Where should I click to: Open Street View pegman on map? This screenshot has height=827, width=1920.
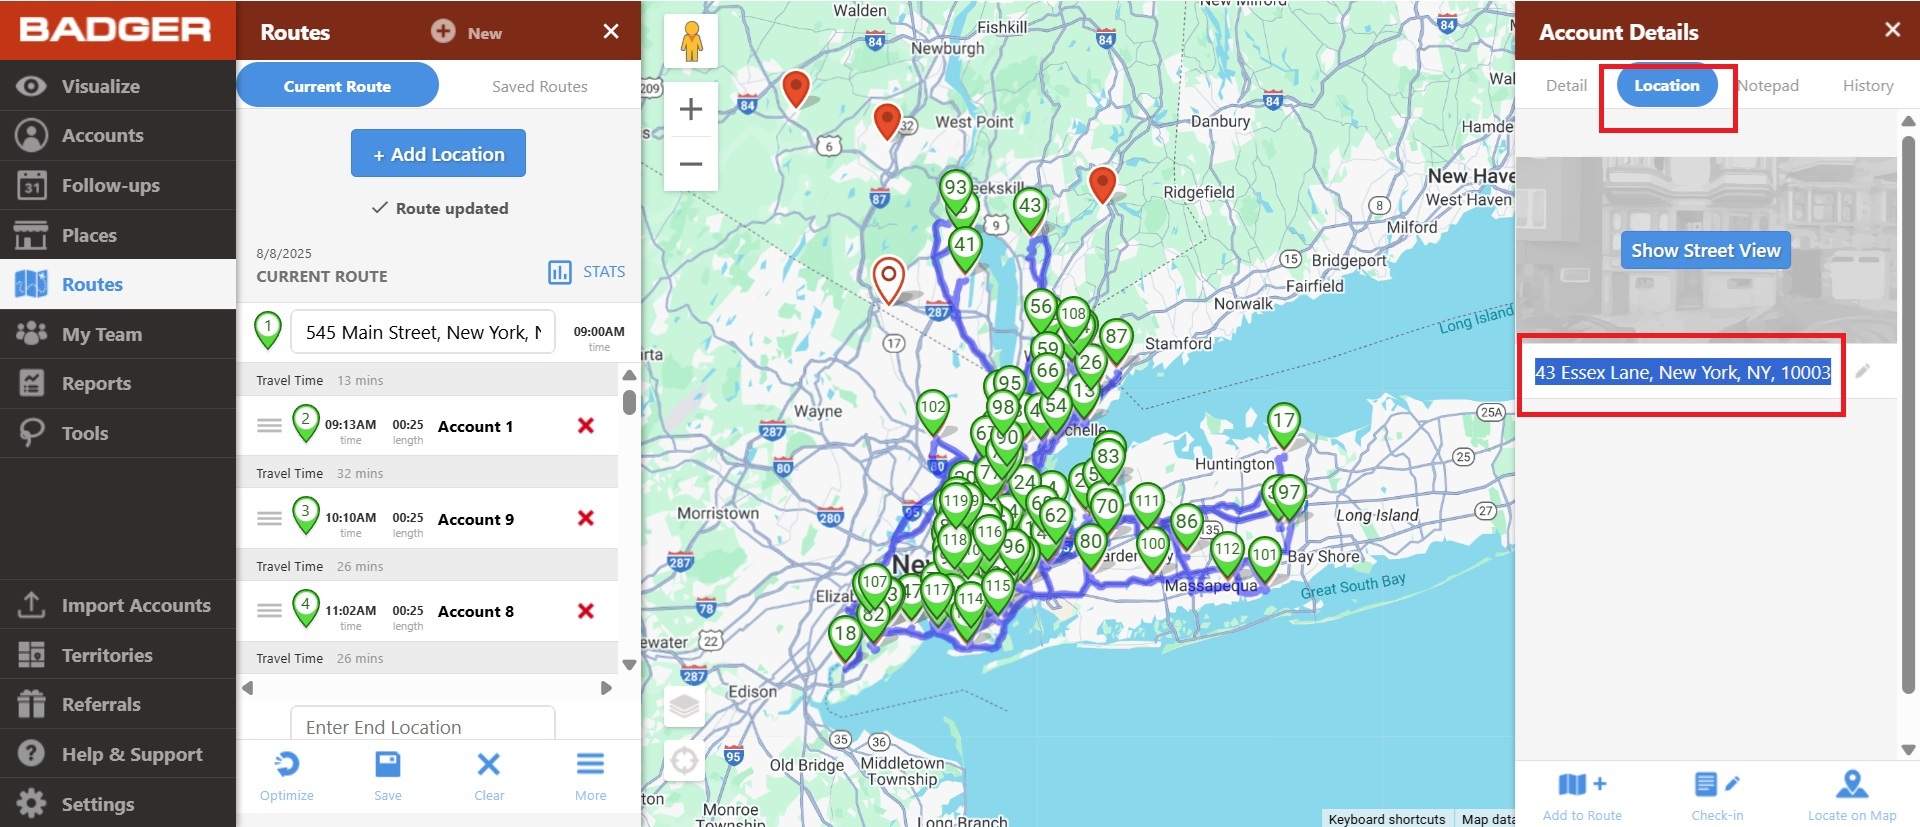click(x=691, y=41)
